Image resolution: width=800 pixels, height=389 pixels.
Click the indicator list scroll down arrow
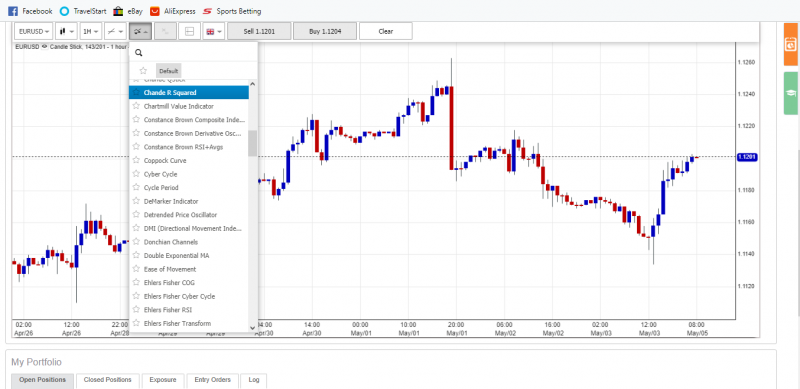pyautogui.click(x=253, y=327)
